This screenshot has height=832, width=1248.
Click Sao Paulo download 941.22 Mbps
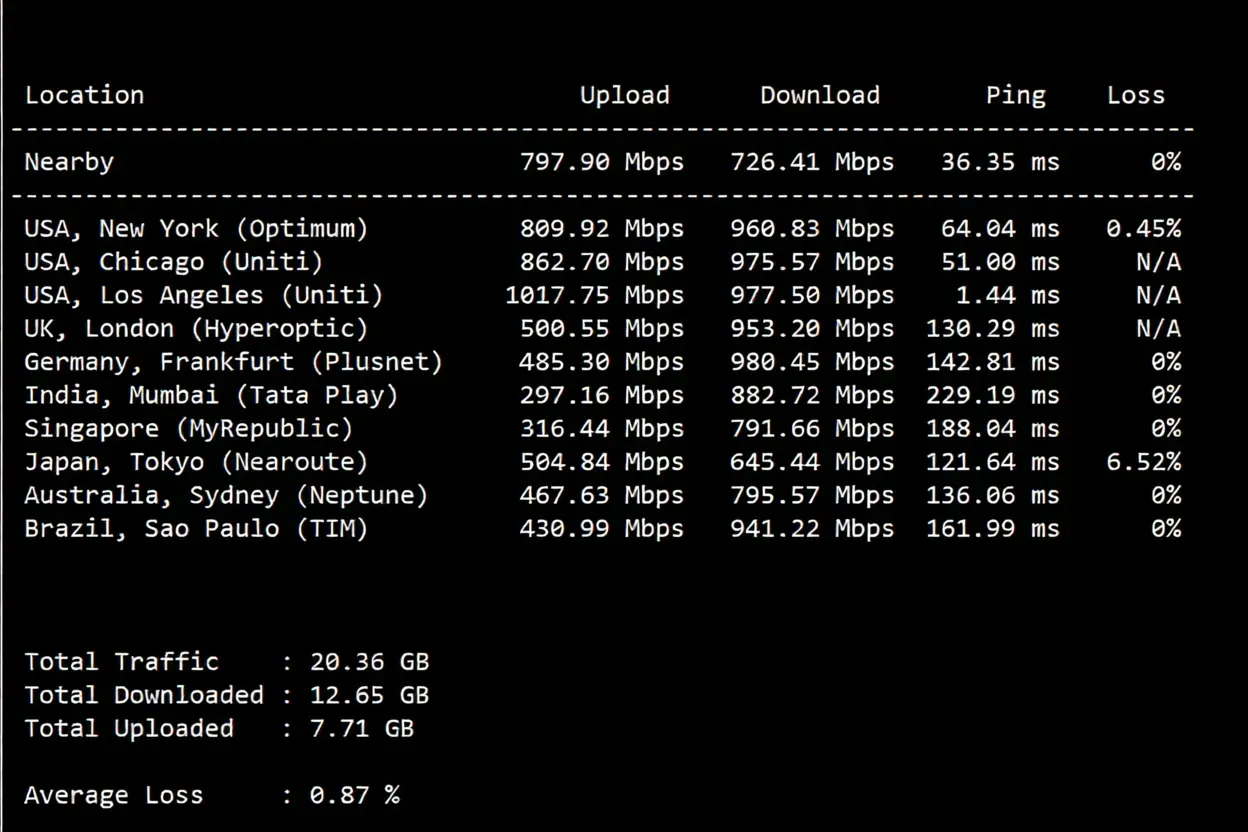812,529
